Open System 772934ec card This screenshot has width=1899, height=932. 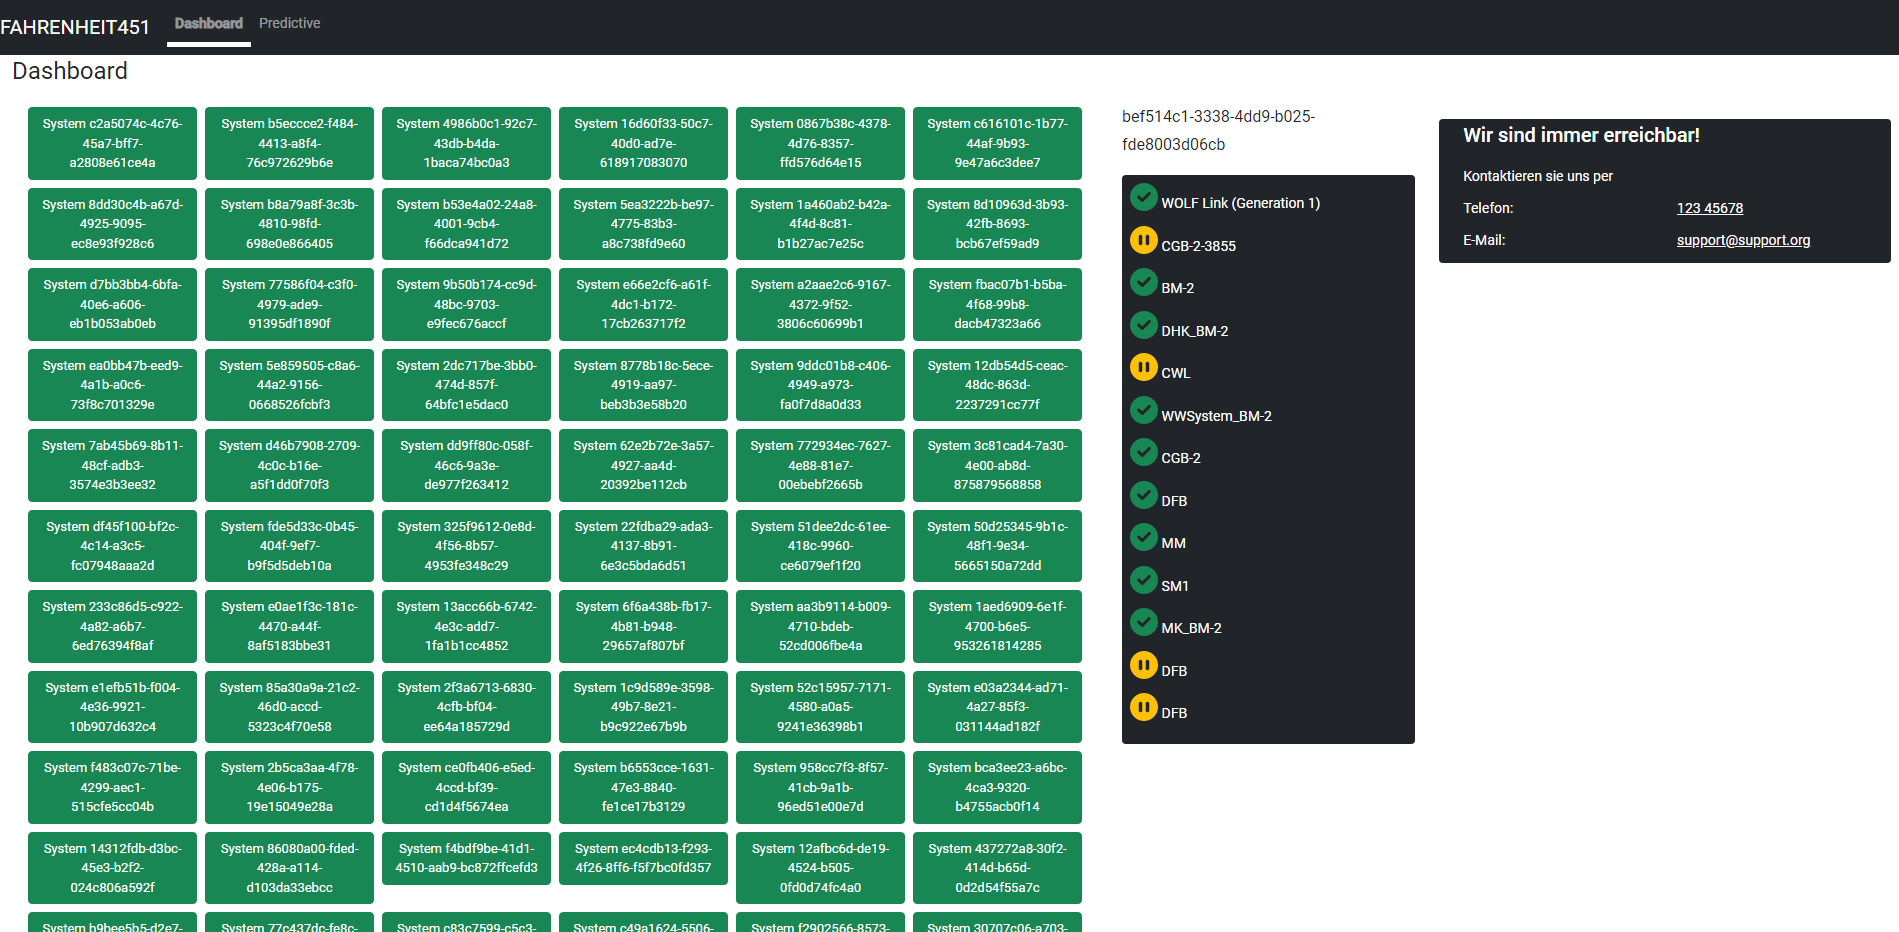point(820,465)
